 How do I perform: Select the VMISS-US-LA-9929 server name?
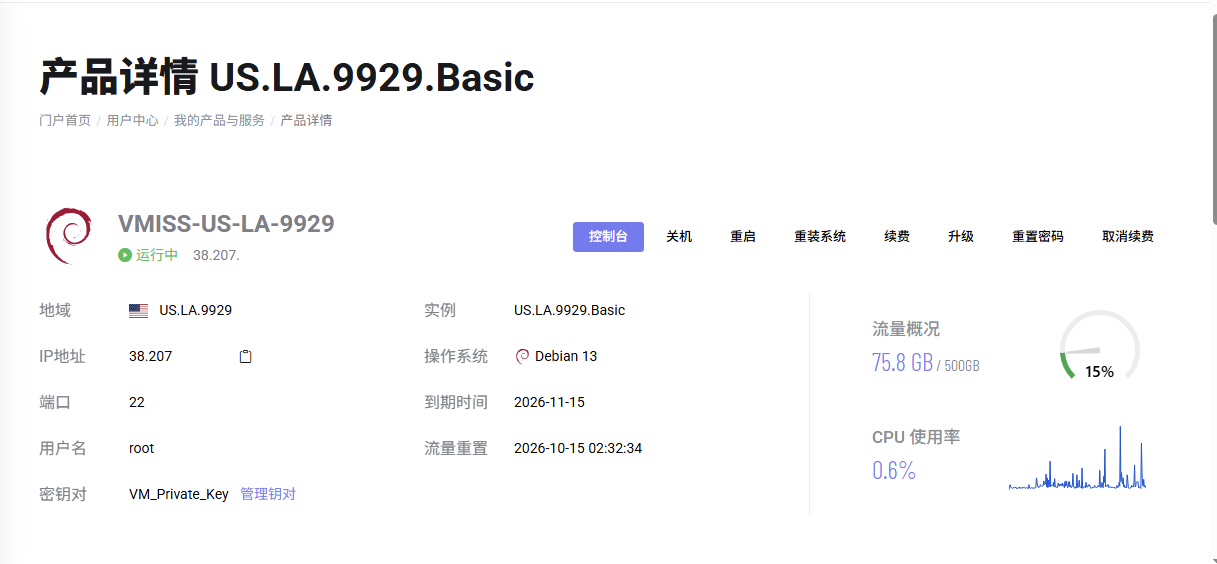(226, 223)
